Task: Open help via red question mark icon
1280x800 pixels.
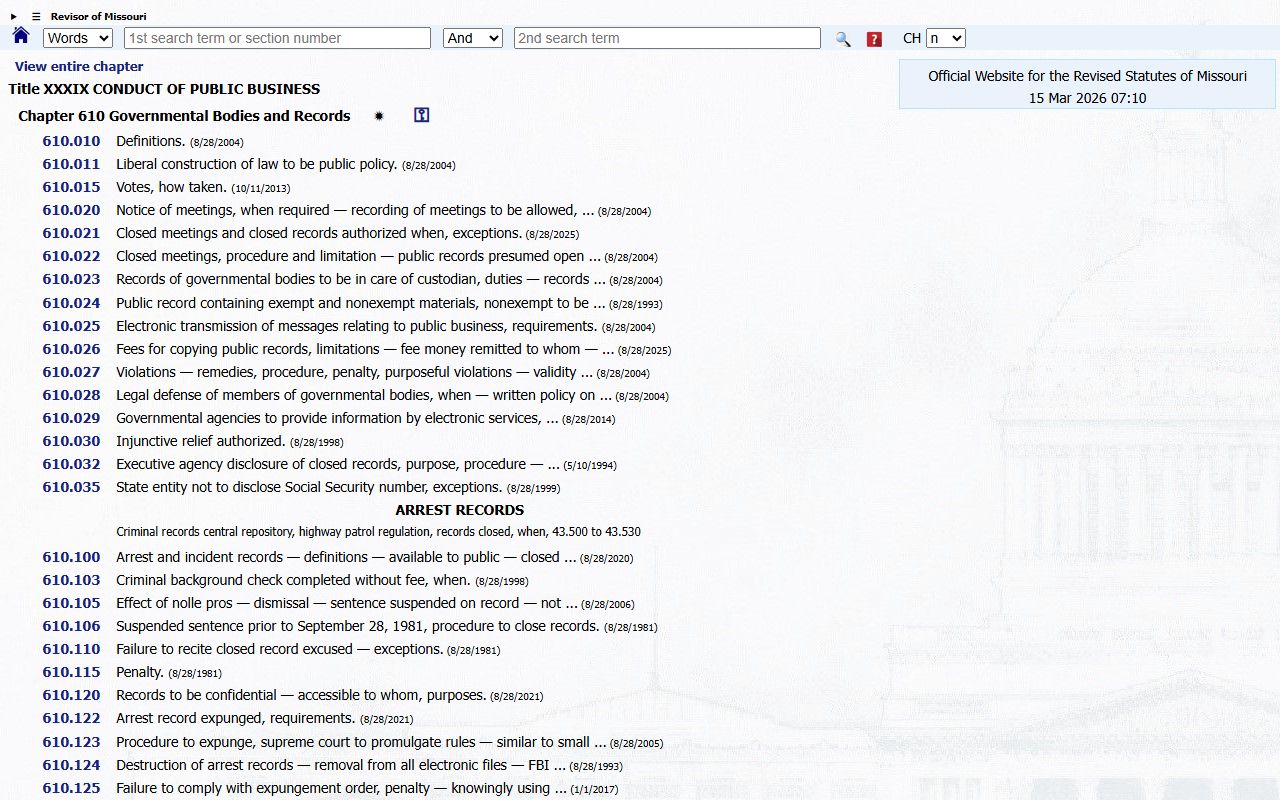Action: [874, 39]
